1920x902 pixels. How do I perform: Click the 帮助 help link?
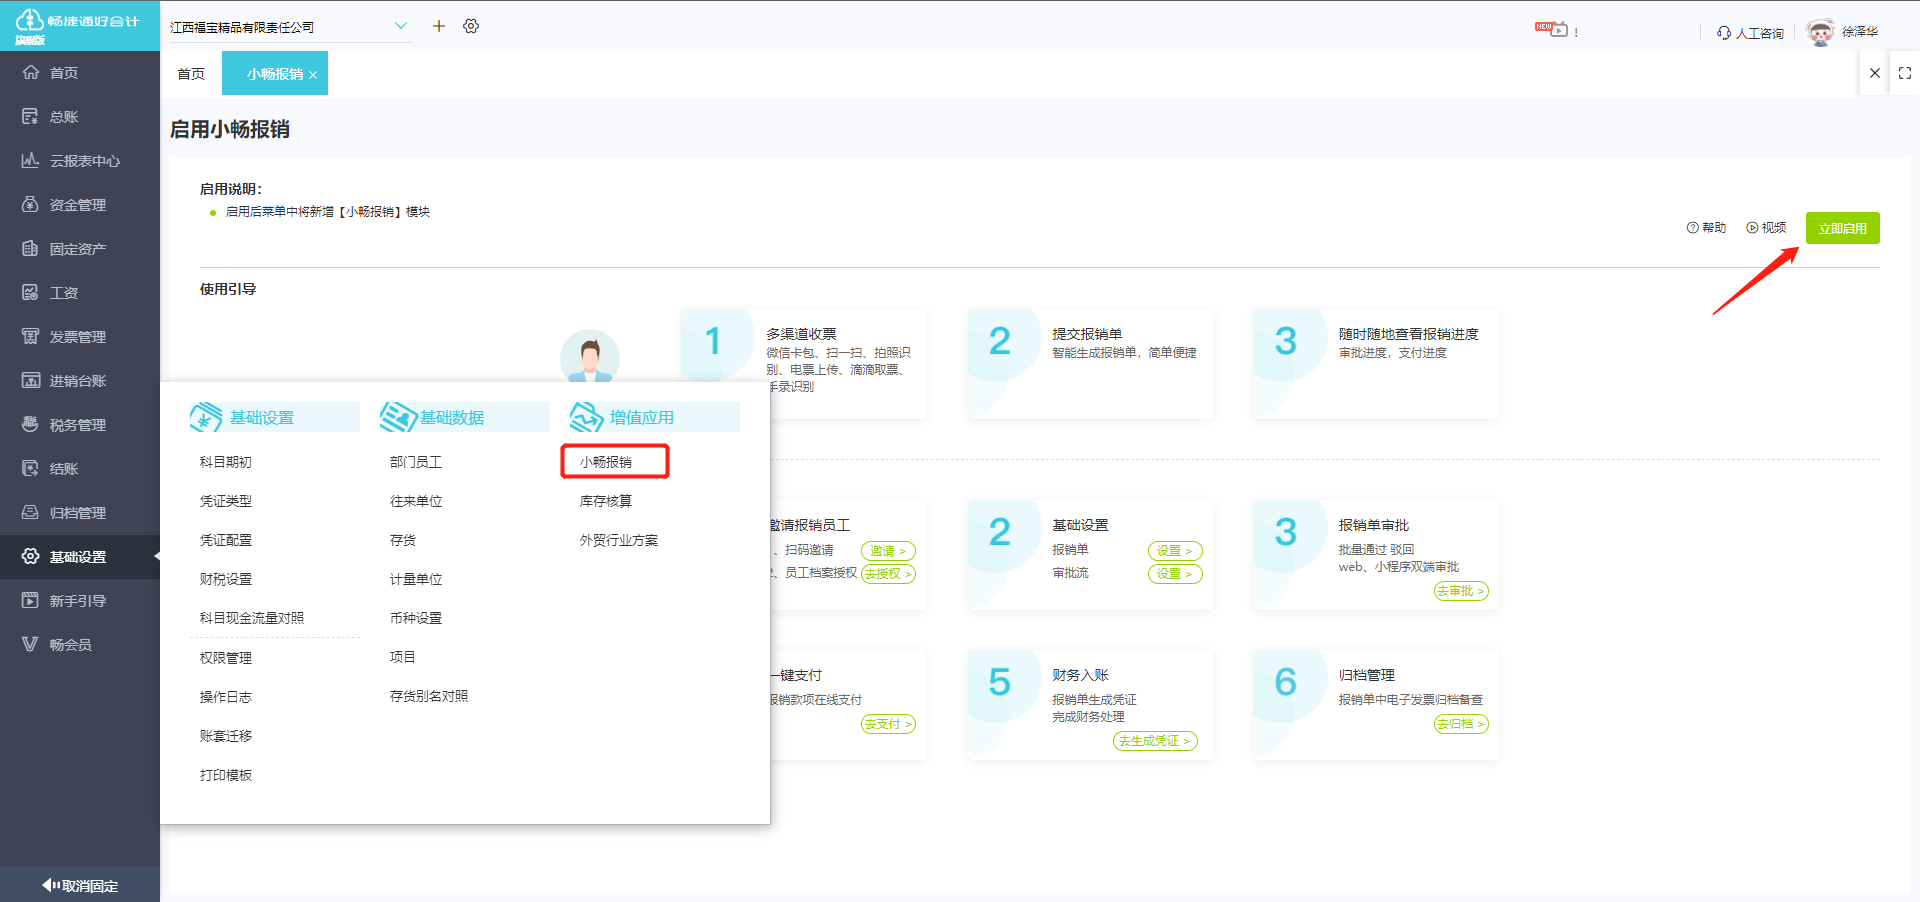point(1706,228)
